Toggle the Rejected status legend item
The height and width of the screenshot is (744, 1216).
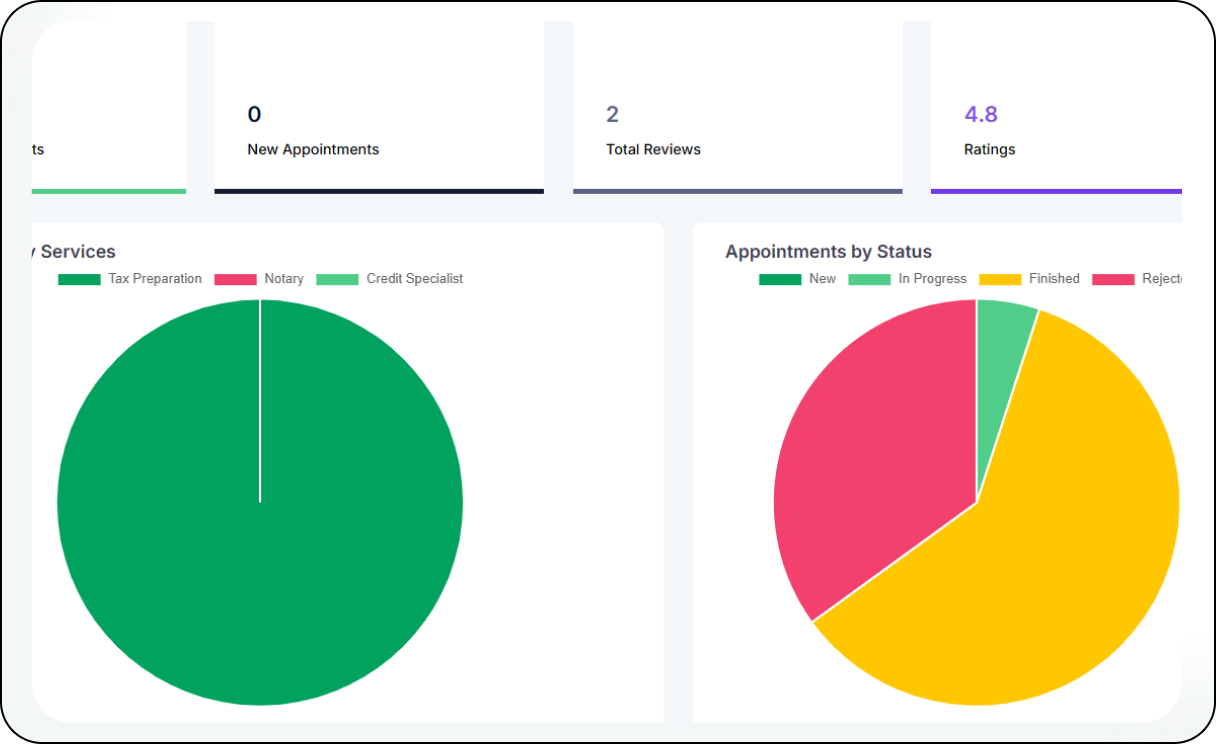pyautogui.click(x=1161, y=279)
